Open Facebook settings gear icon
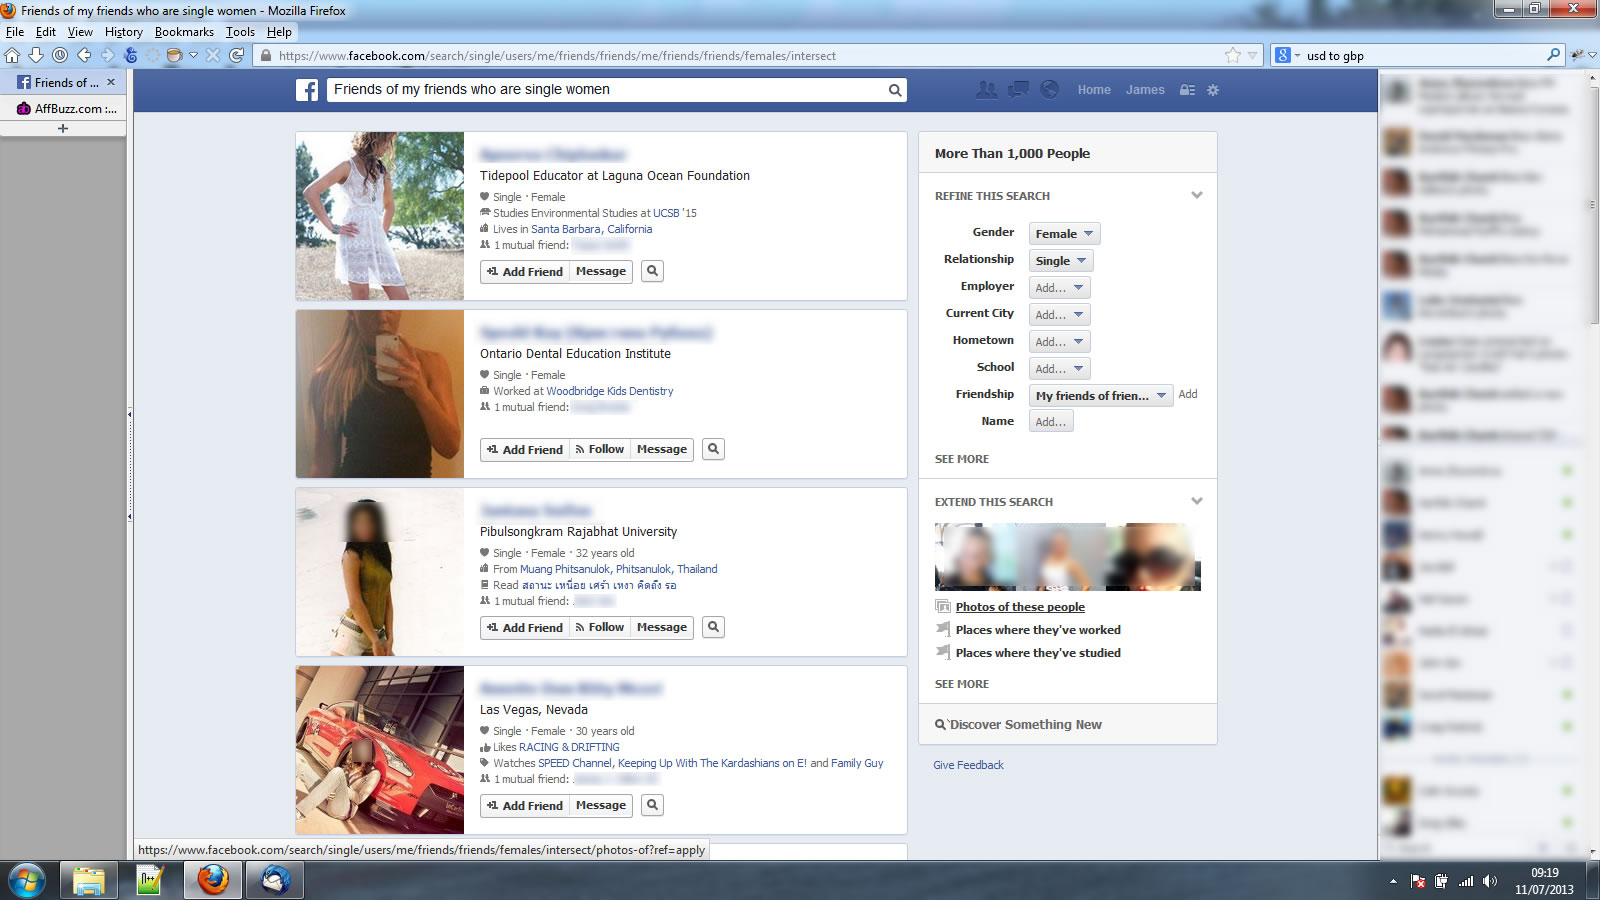1600x900 pixels. coord(1213,90)
